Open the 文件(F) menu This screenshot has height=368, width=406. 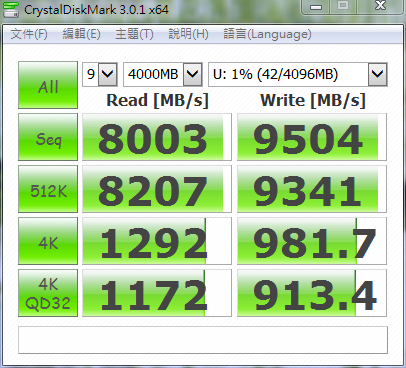pos(29,34)
